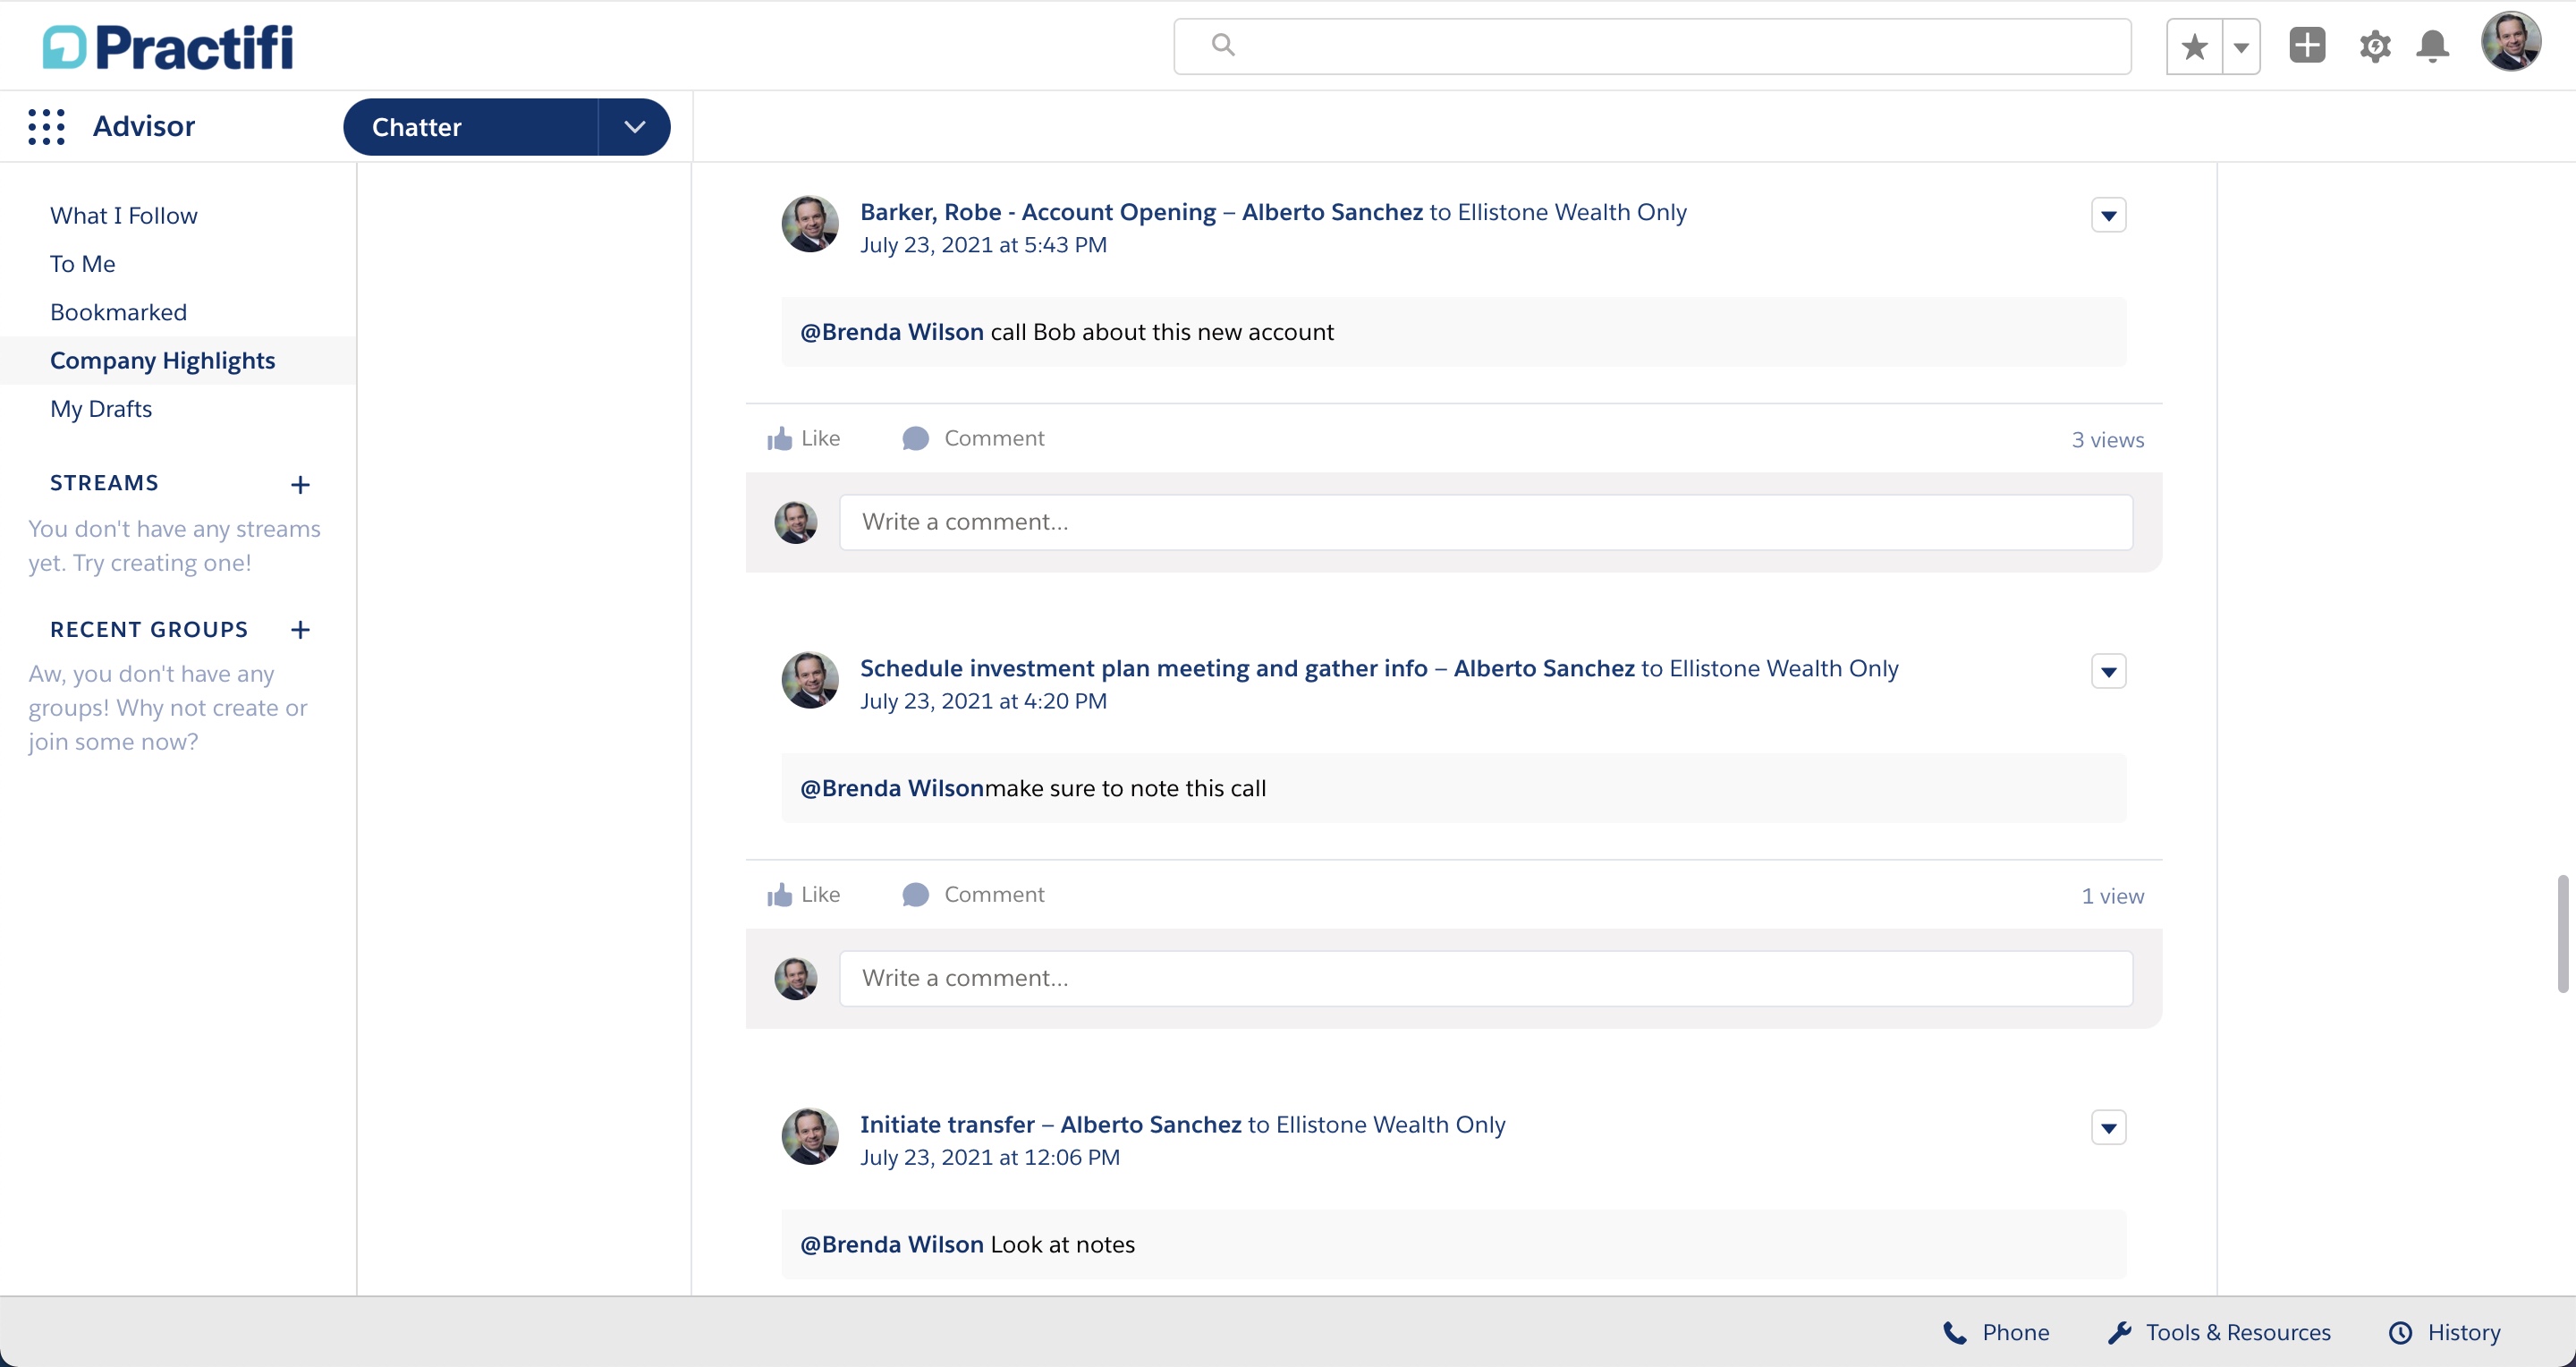Open @Brenda Wilson mention in 'note this call' post

coord(892,788)
